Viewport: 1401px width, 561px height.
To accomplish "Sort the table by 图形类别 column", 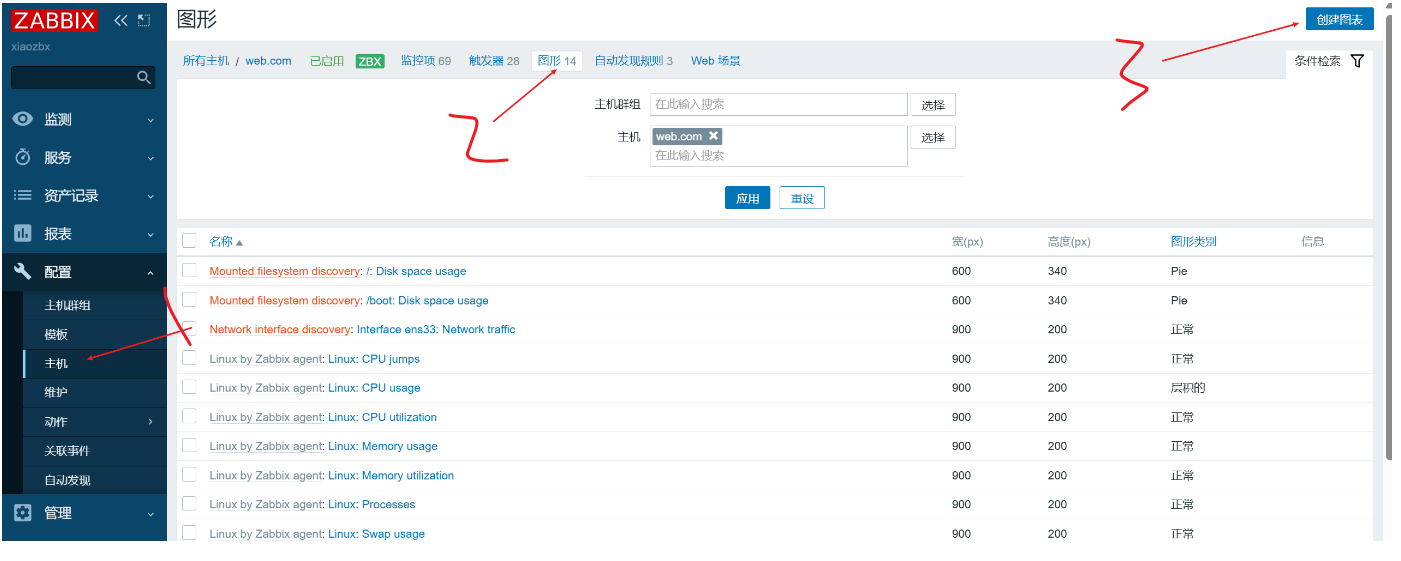I will (x=1193, y=242).
